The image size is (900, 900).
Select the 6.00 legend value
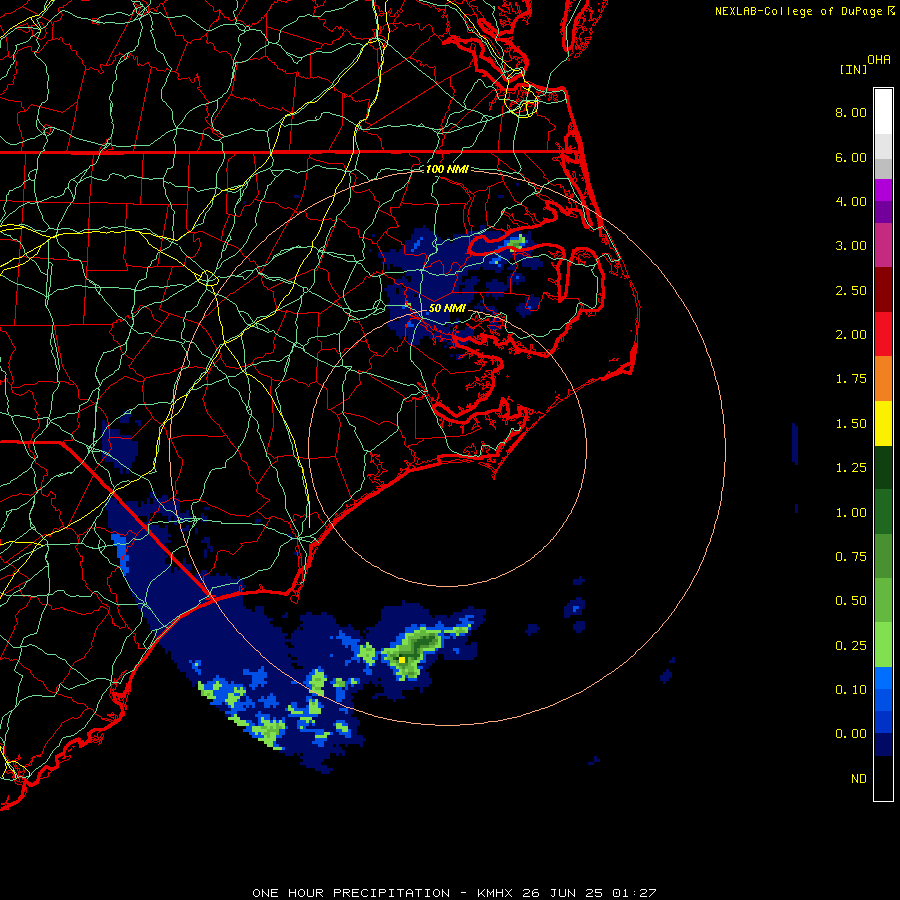coord(851,157)
